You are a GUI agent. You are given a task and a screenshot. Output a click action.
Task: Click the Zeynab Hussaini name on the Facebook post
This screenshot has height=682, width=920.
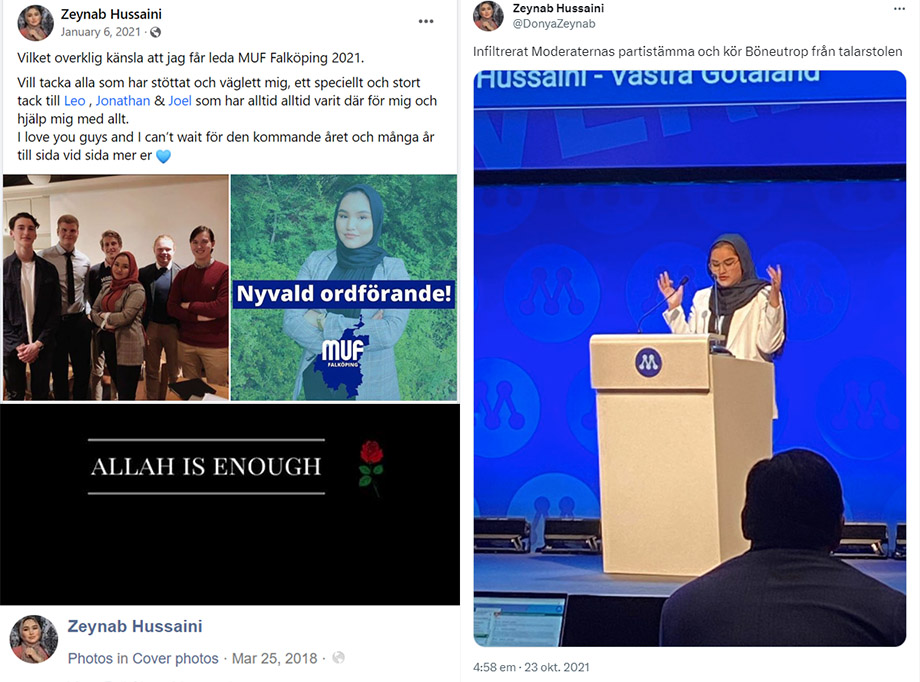111,14
